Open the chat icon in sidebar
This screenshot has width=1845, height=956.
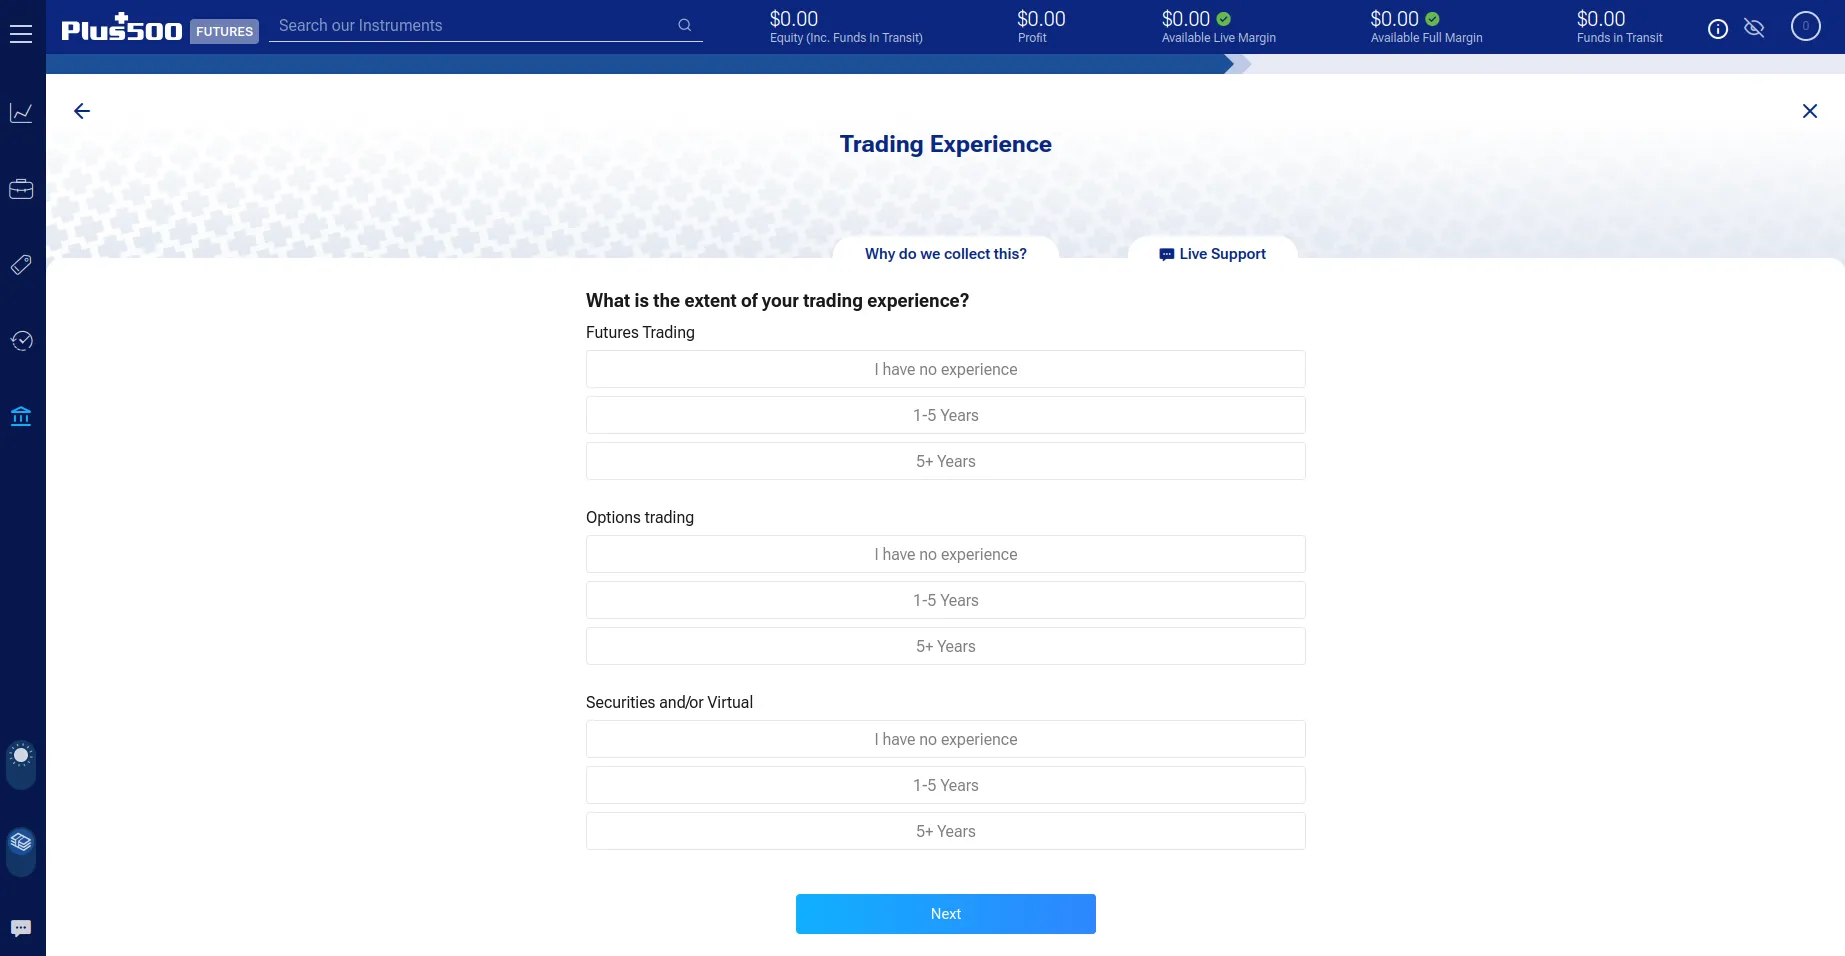[21, 929]
